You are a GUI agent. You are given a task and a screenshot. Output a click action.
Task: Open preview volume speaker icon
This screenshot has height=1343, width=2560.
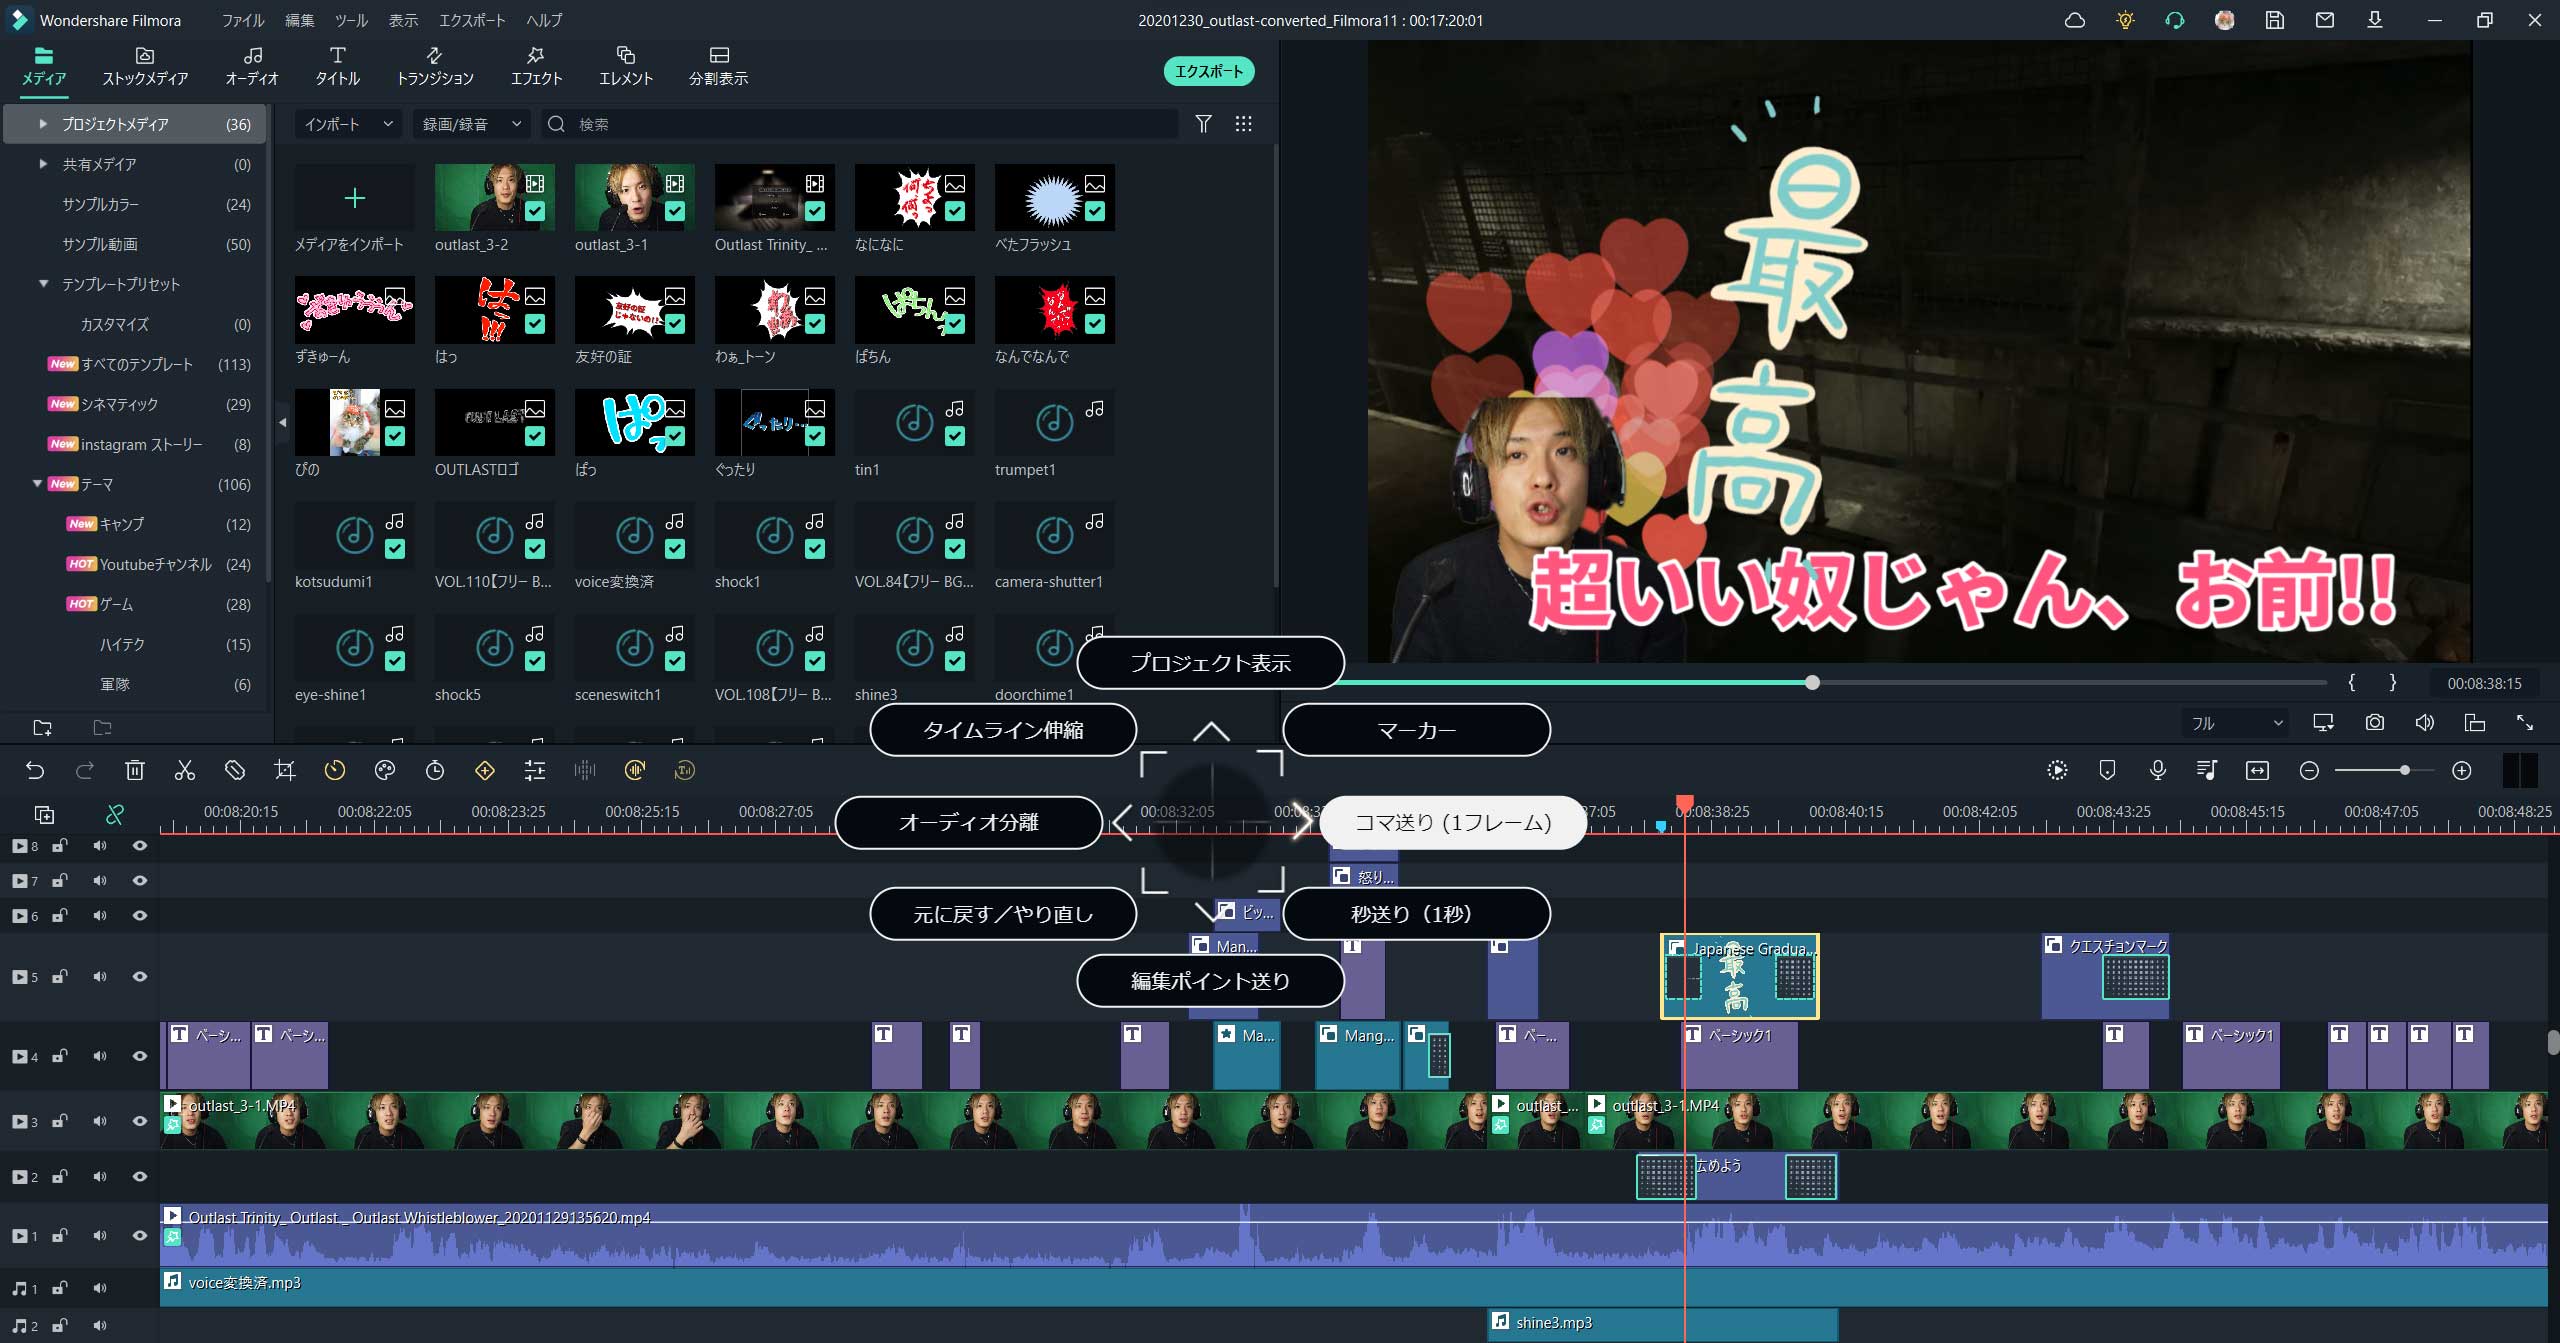[2425, 723]
